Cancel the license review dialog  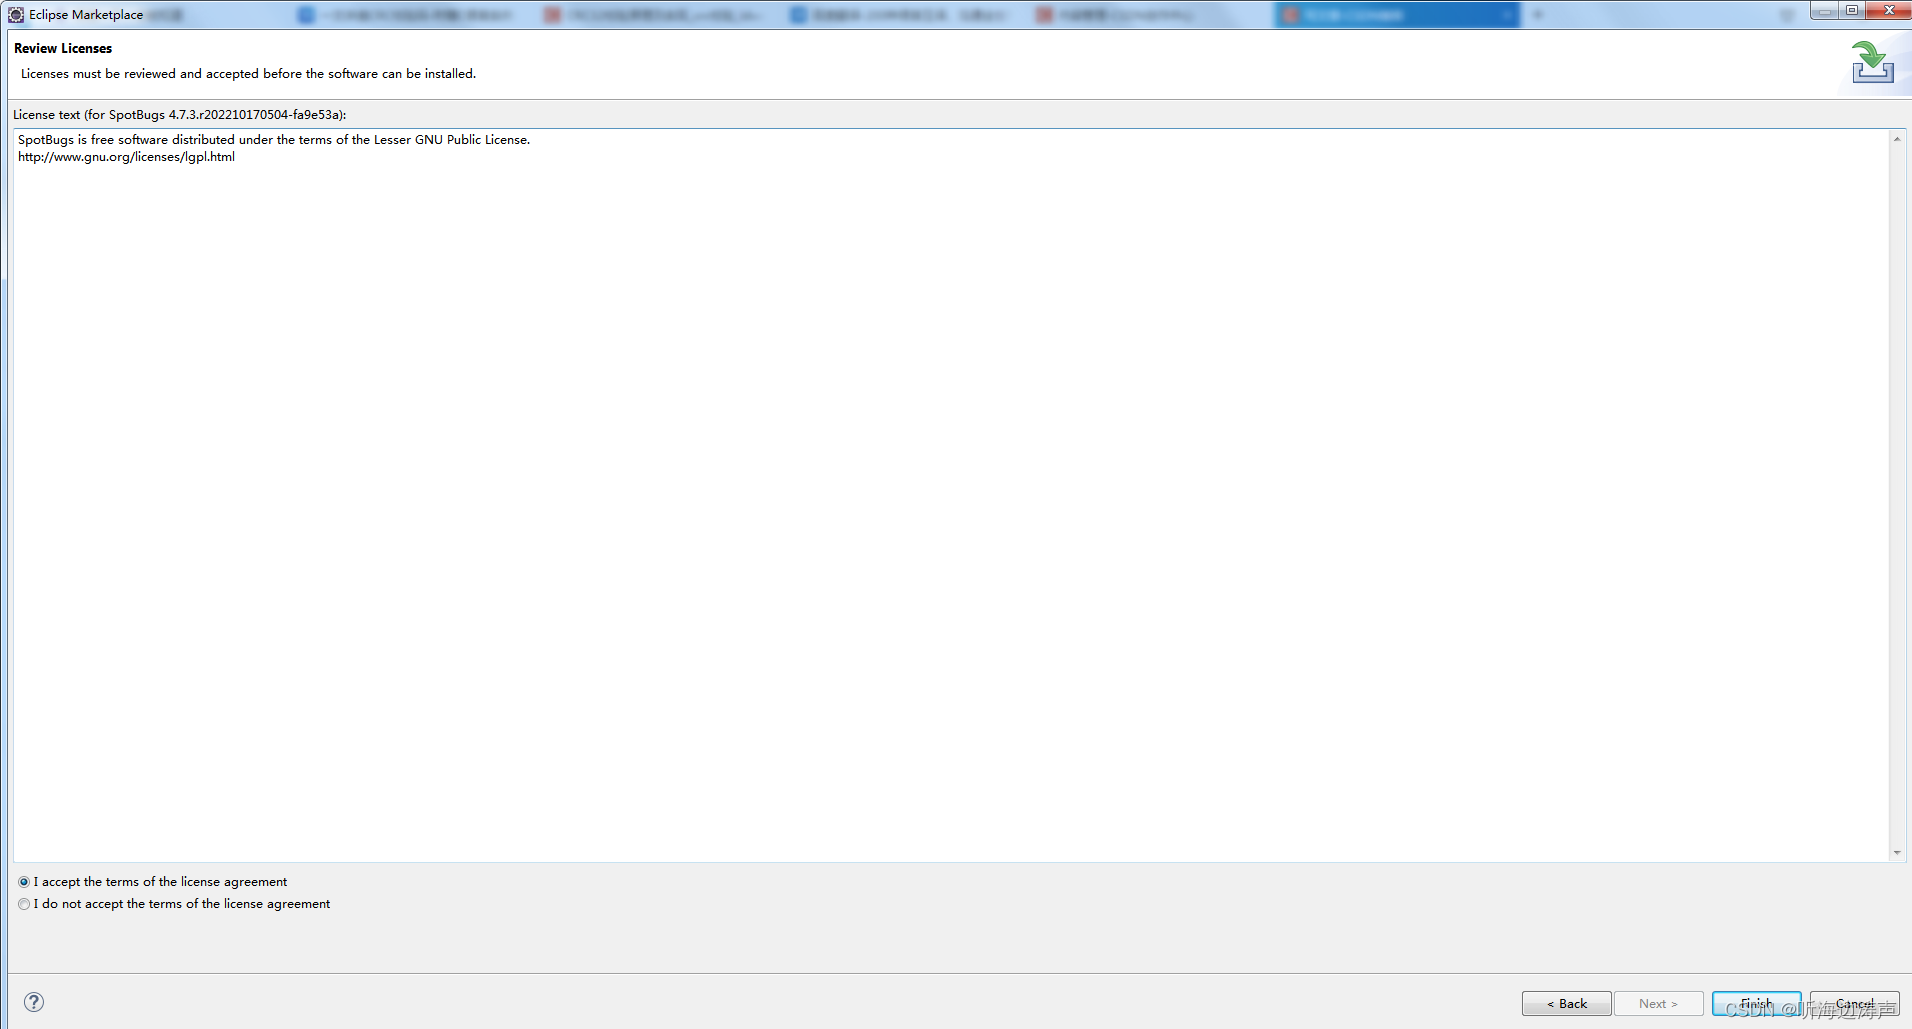(1854, 1003)
